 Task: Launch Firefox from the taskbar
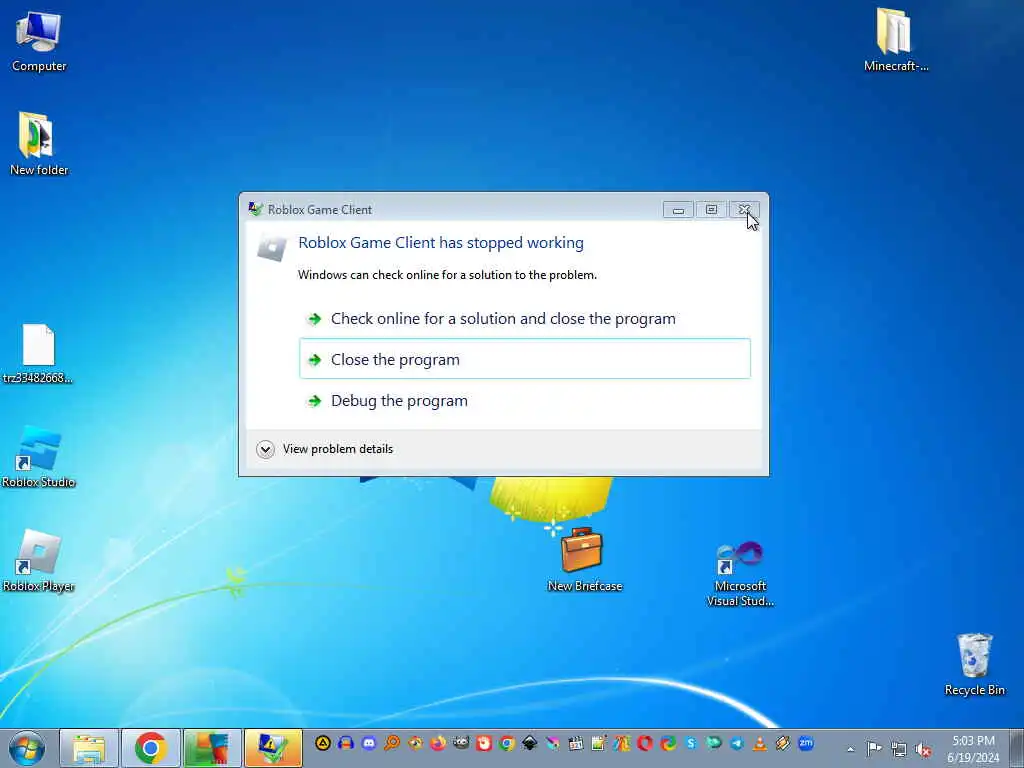(x=438, y=743)
